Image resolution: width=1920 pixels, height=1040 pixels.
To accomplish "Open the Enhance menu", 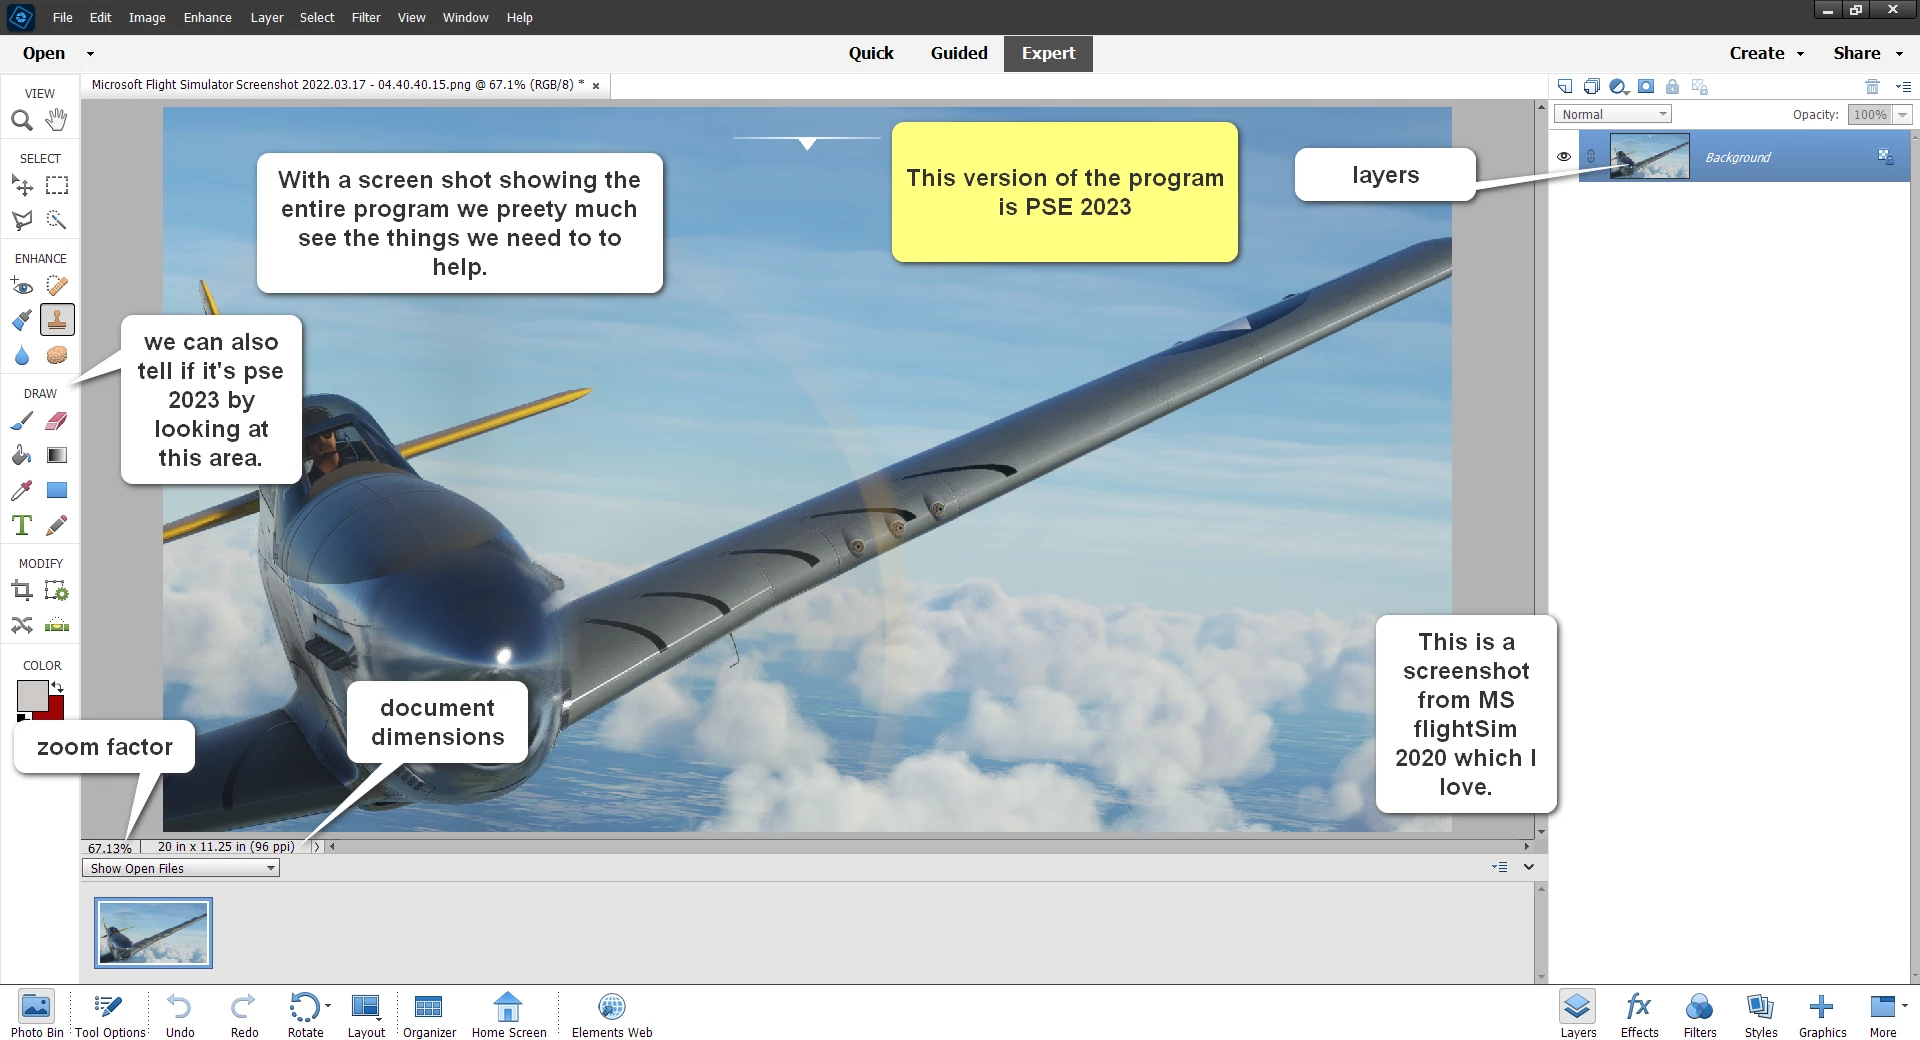I will point(208,17).
